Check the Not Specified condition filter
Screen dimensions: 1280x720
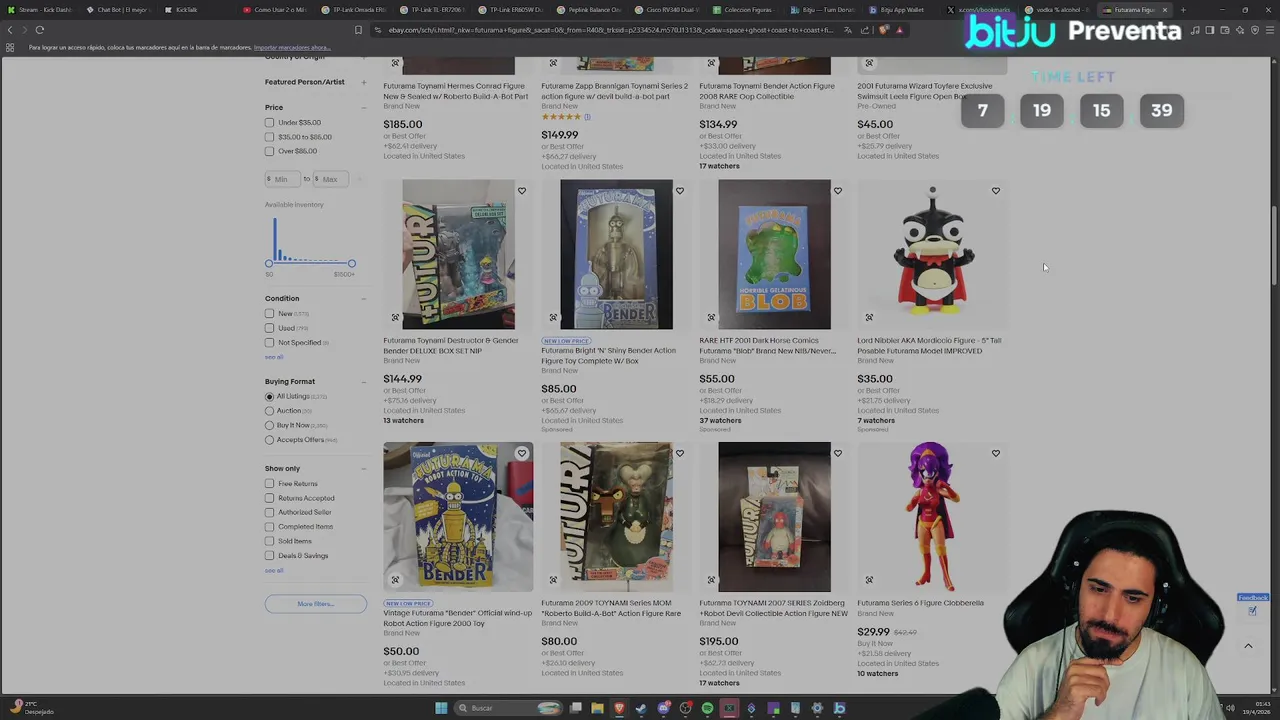click(269, 343)
